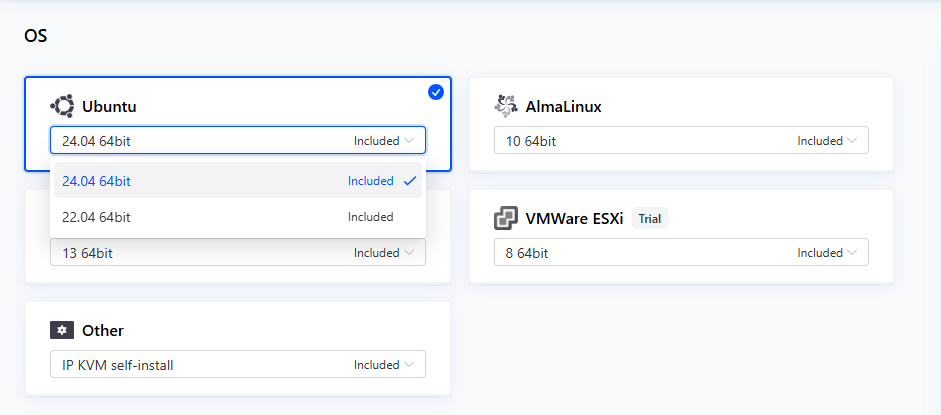The width and height of the screenshot is (941, 415).
Task: Collapse the Ubuntu version dropdown
Action: (238, 141)
